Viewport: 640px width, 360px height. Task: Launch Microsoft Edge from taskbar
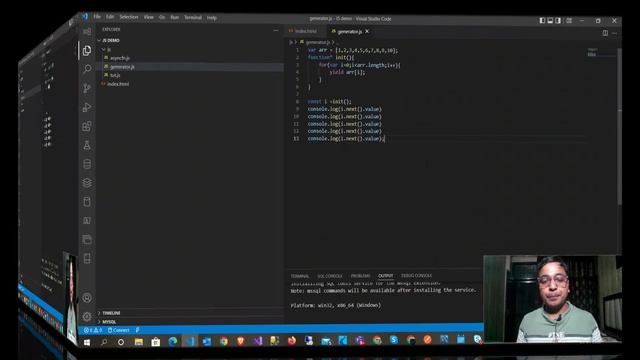[173, 341]
